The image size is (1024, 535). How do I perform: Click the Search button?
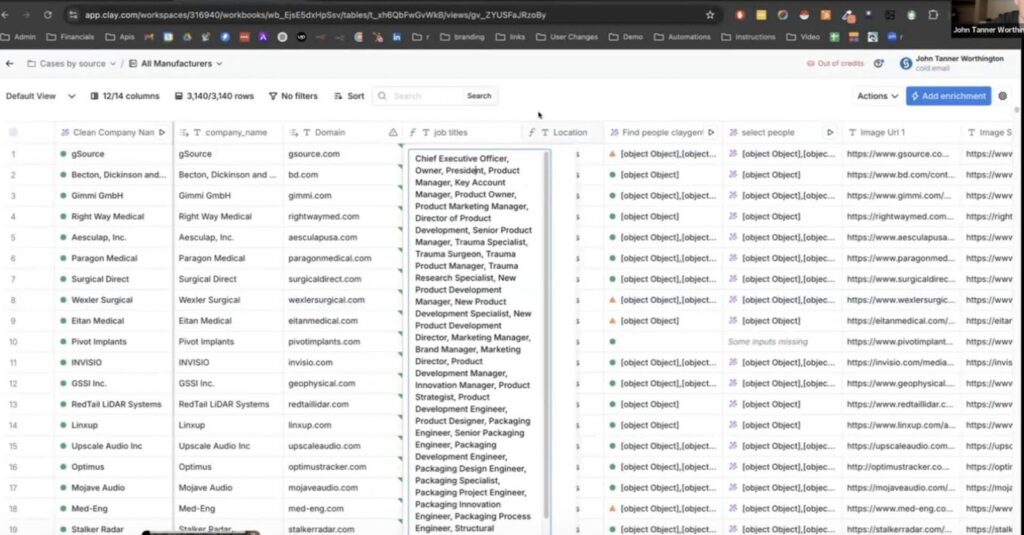coord(479,96)
